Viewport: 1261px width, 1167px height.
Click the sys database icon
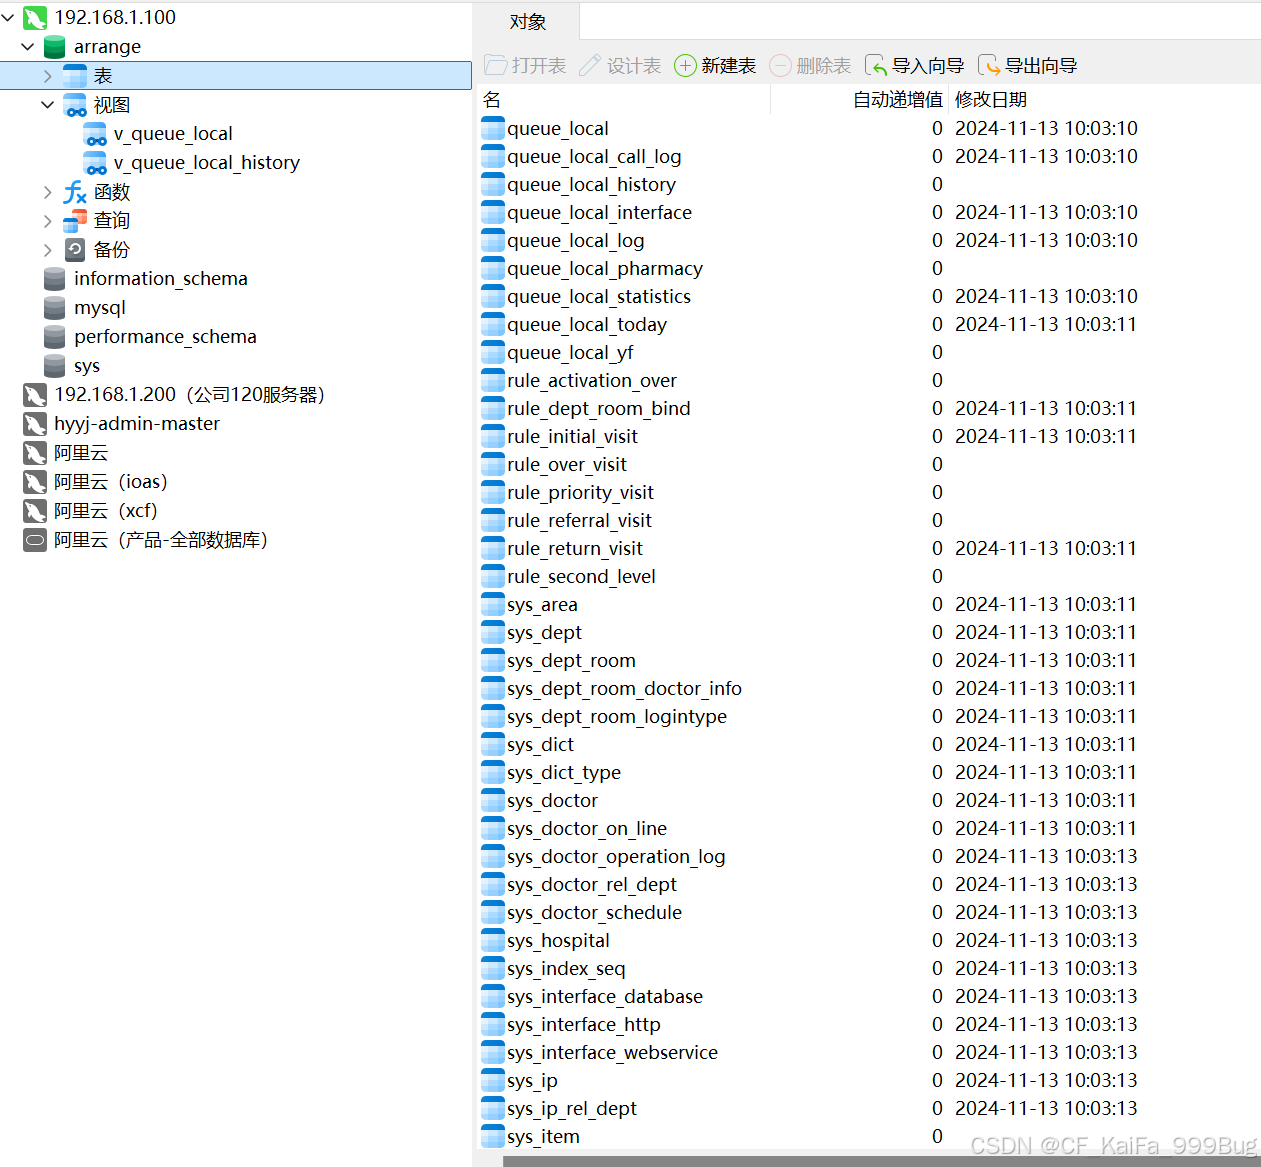[x=55, y=366]
